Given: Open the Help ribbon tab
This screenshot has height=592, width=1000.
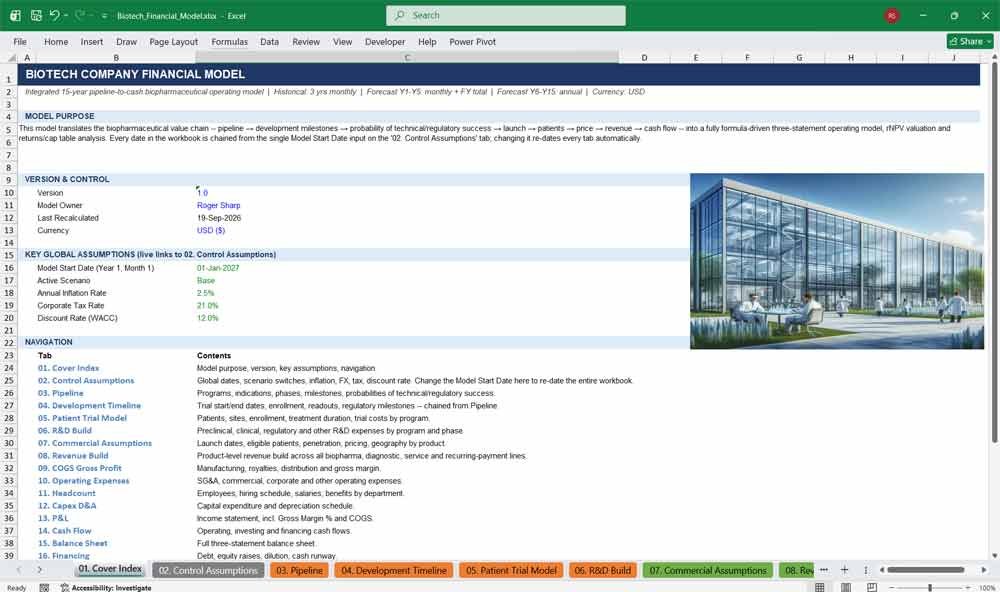Looking at the screenshot, I should coord(427,41).
